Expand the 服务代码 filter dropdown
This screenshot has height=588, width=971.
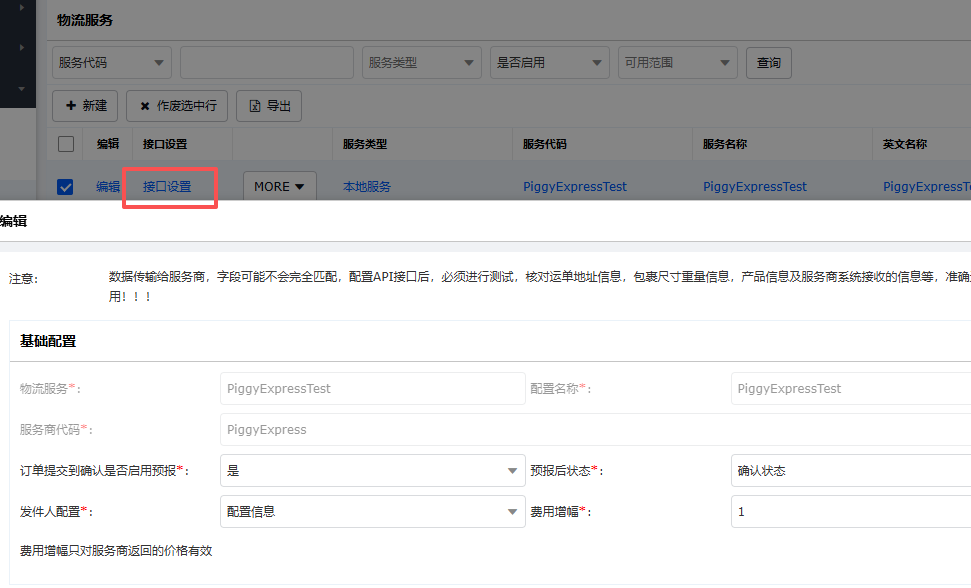(111, 62)
